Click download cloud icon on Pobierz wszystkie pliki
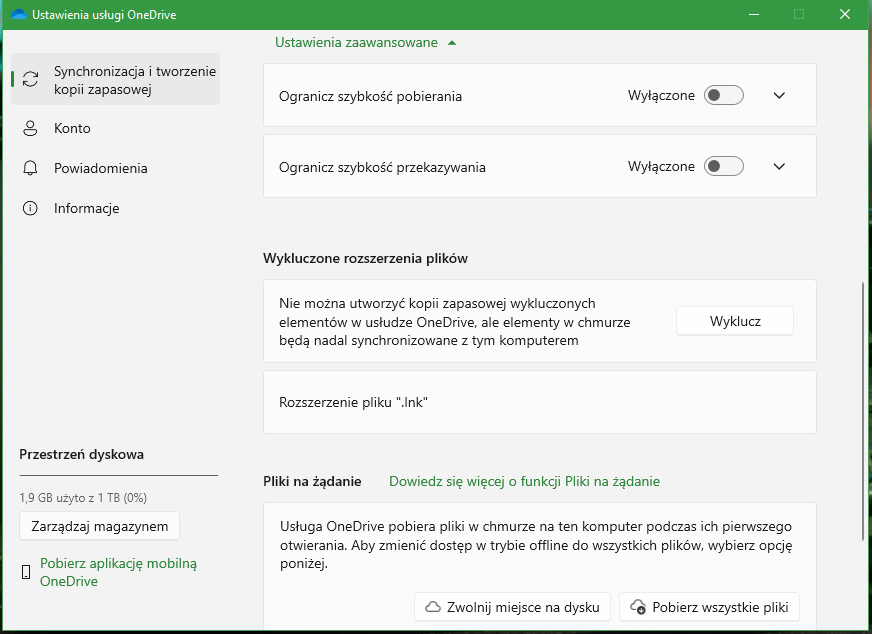This screenshot has height=634, width=872. pos(638,607)
